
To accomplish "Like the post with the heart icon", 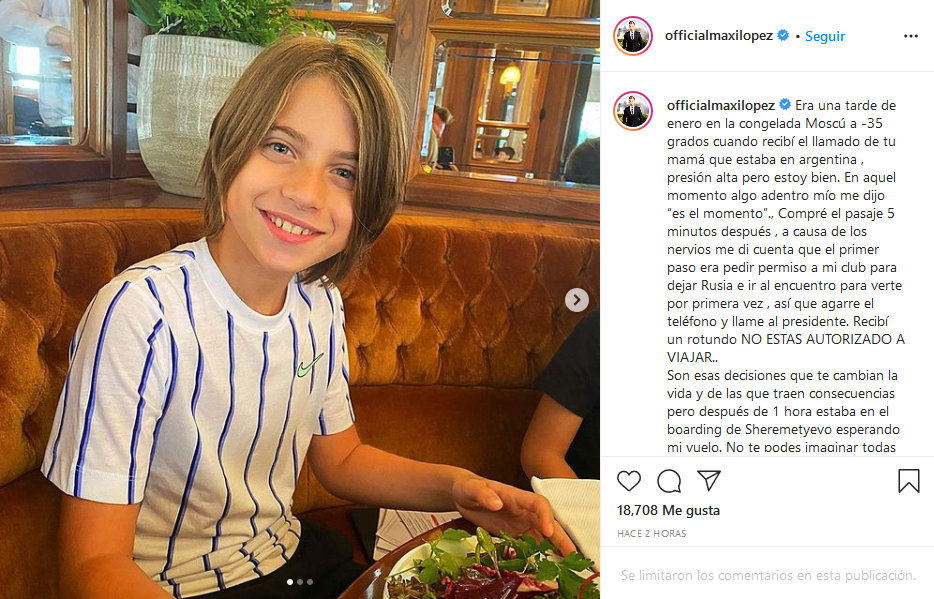I will coord(628,481).
